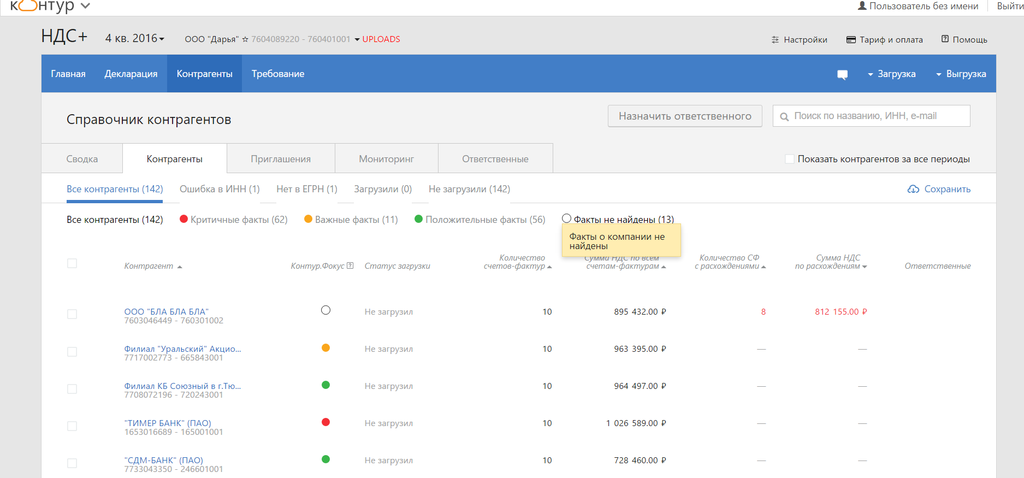Click the cloud Сохранить icon
Image resolution: width=1024 pixels, height=478 pixels.
(x=913, y=189)
